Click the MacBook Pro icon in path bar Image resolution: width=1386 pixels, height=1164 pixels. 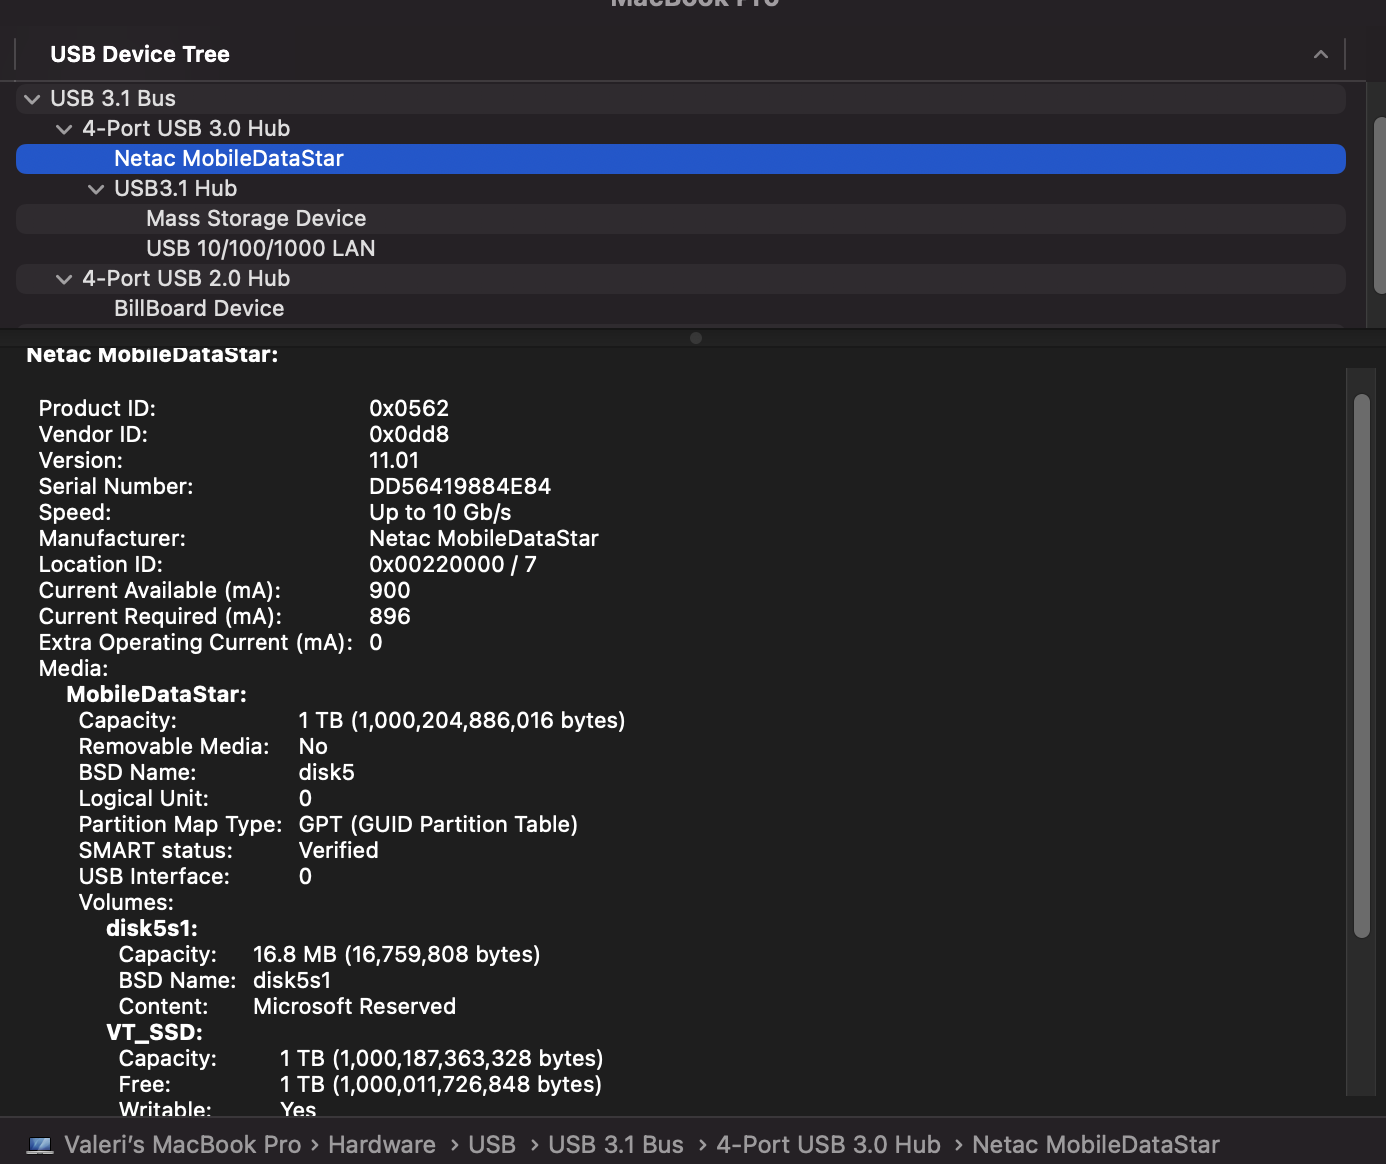click(x=40, y=1144)
